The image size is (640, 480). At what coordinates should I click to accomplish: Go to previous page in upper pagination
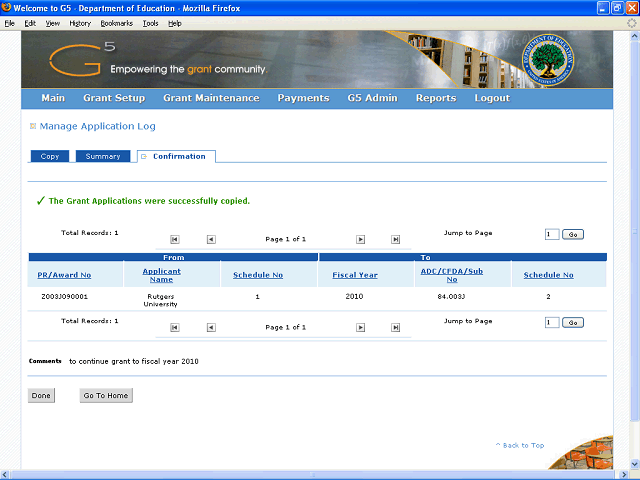211,240
